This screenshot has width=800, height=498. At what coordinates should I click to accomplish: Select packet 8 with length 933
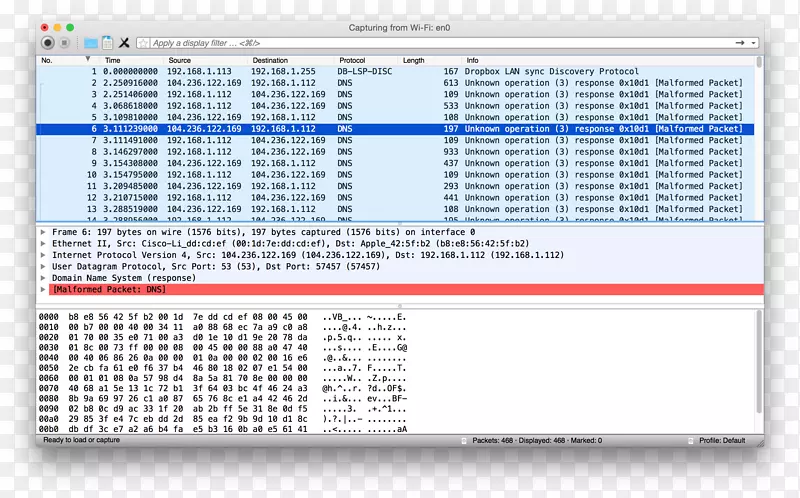click(x=395, y=152)
